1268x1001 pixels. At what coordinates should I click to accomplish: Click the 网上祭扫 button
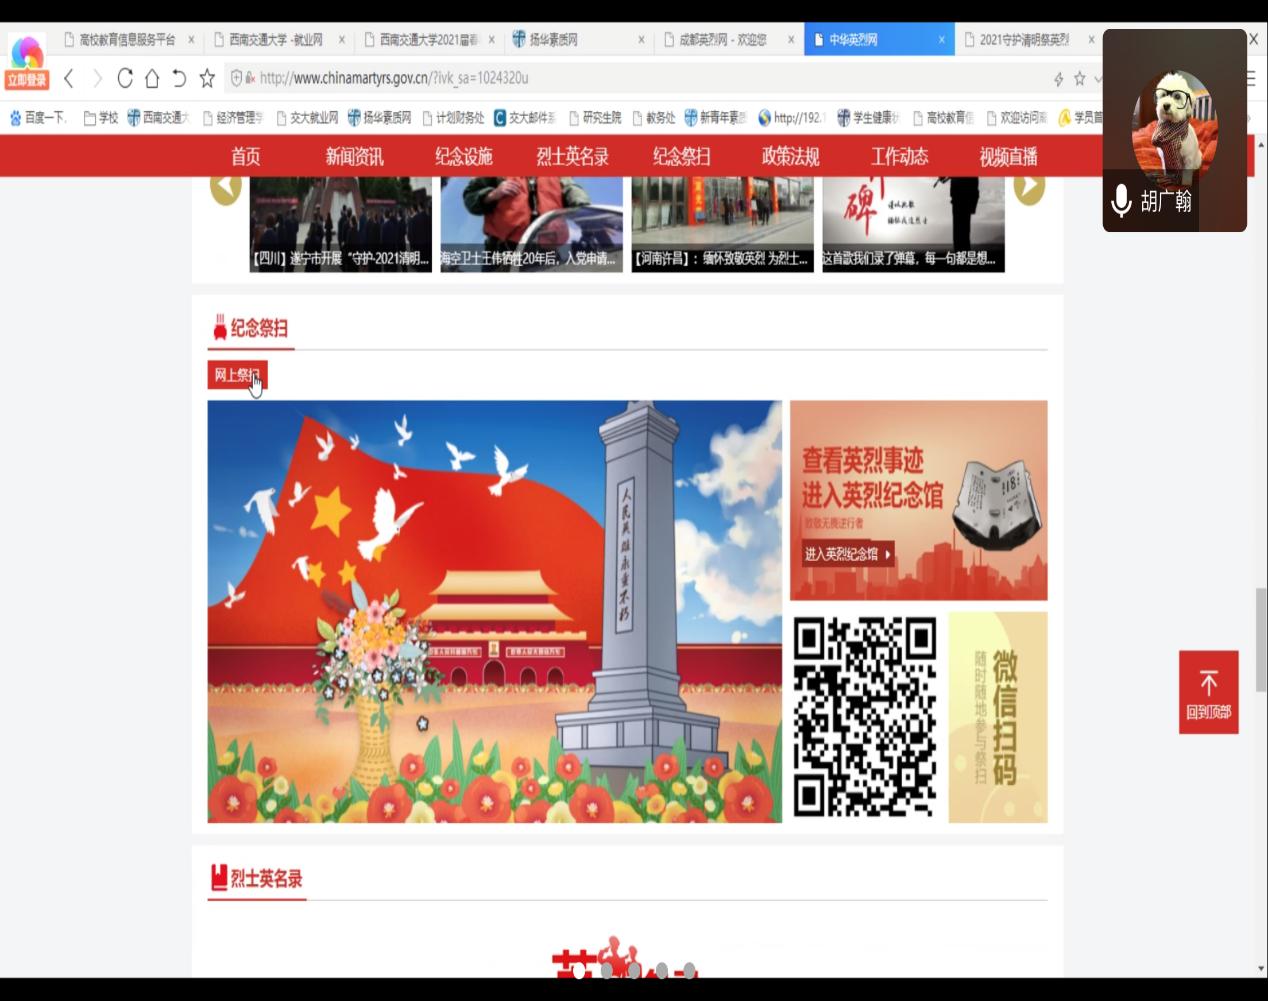pos(237,375)
